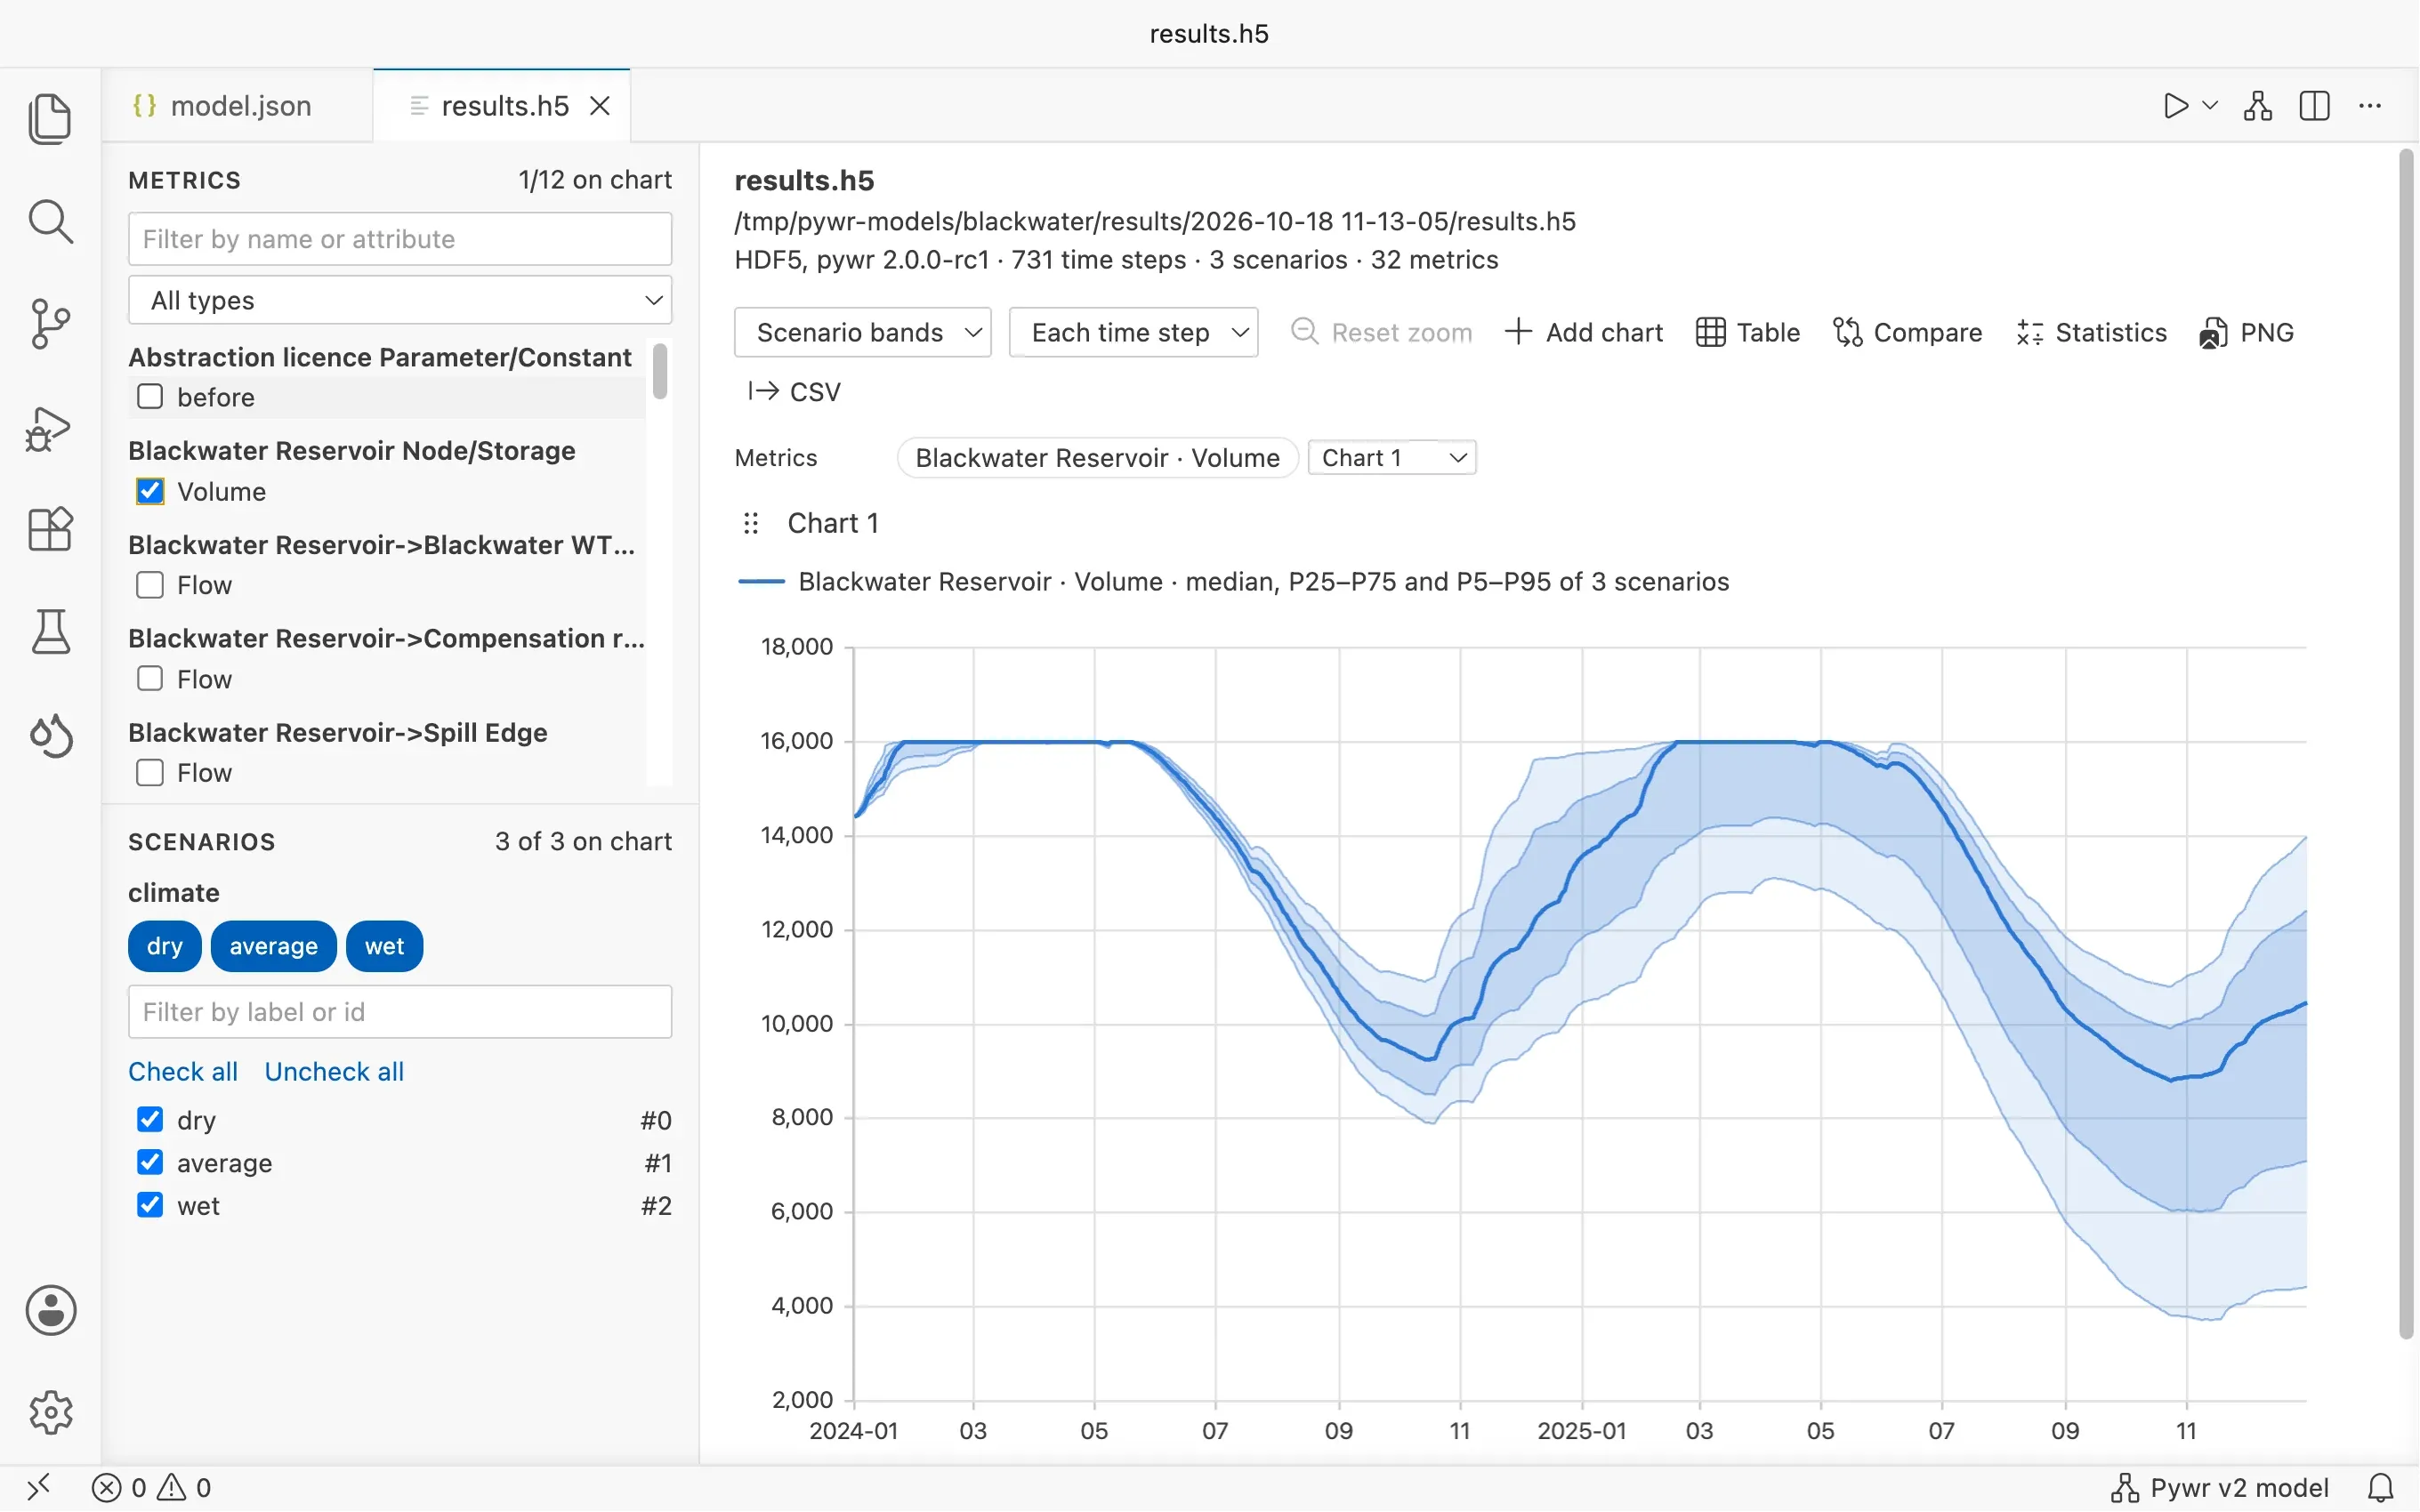Image resolution: width=2420 pixels, height=1512 pixels.
Task: Open the Scenario bands dropdown
Action: coord(862,332)
